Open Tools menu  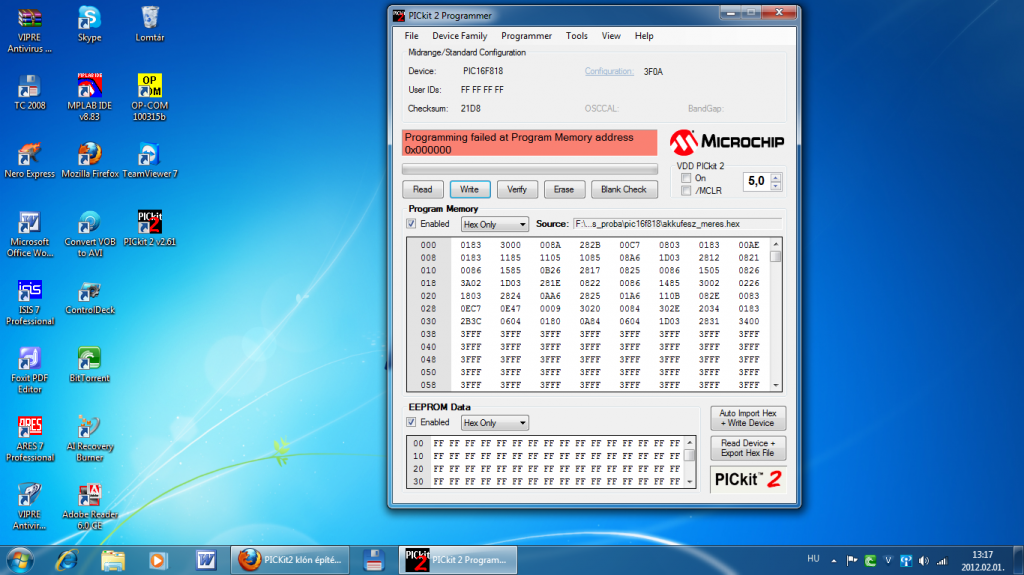577,36
